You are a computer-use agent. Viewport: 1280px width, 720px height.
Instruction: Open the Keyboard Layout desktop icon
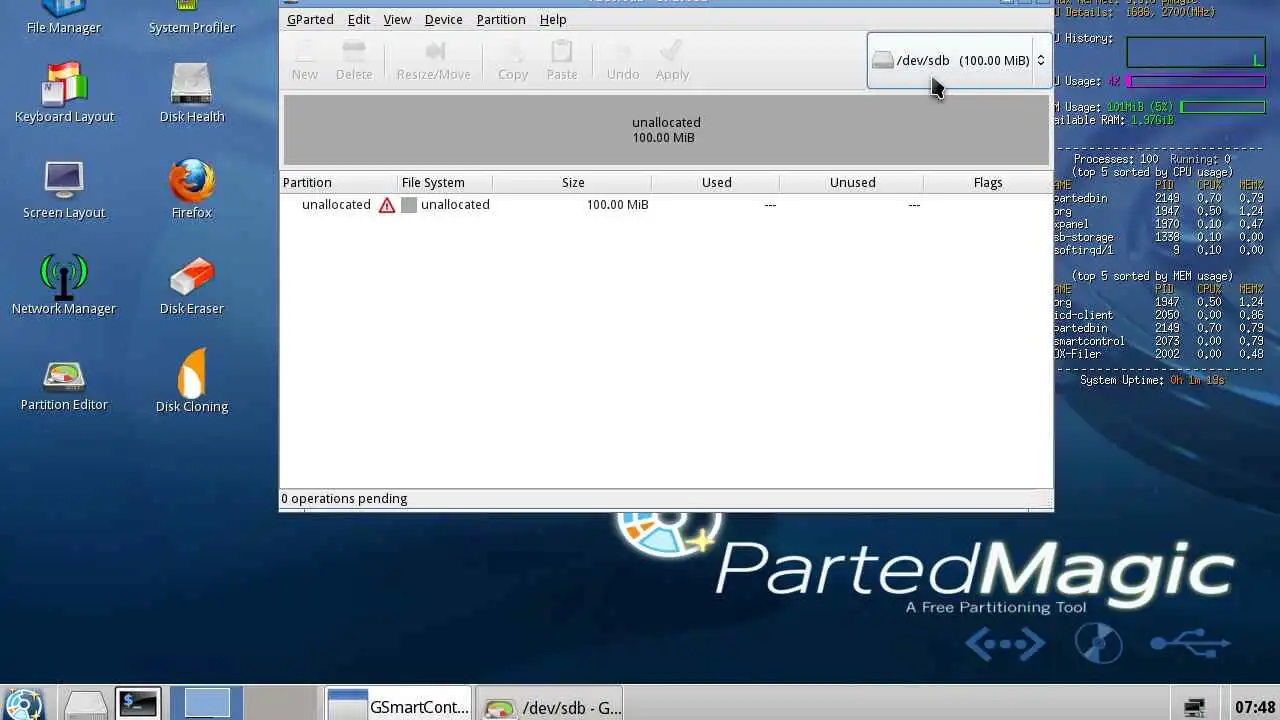64,94
